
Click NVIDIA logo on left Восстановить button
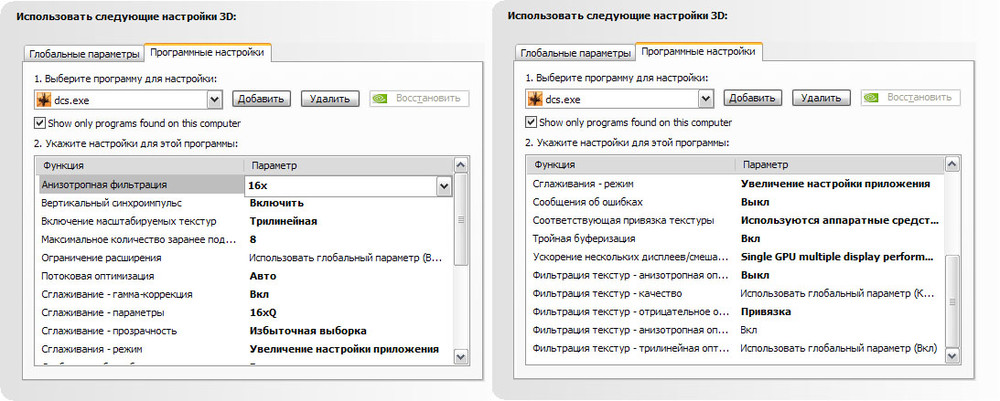click(x=381, y=99)
